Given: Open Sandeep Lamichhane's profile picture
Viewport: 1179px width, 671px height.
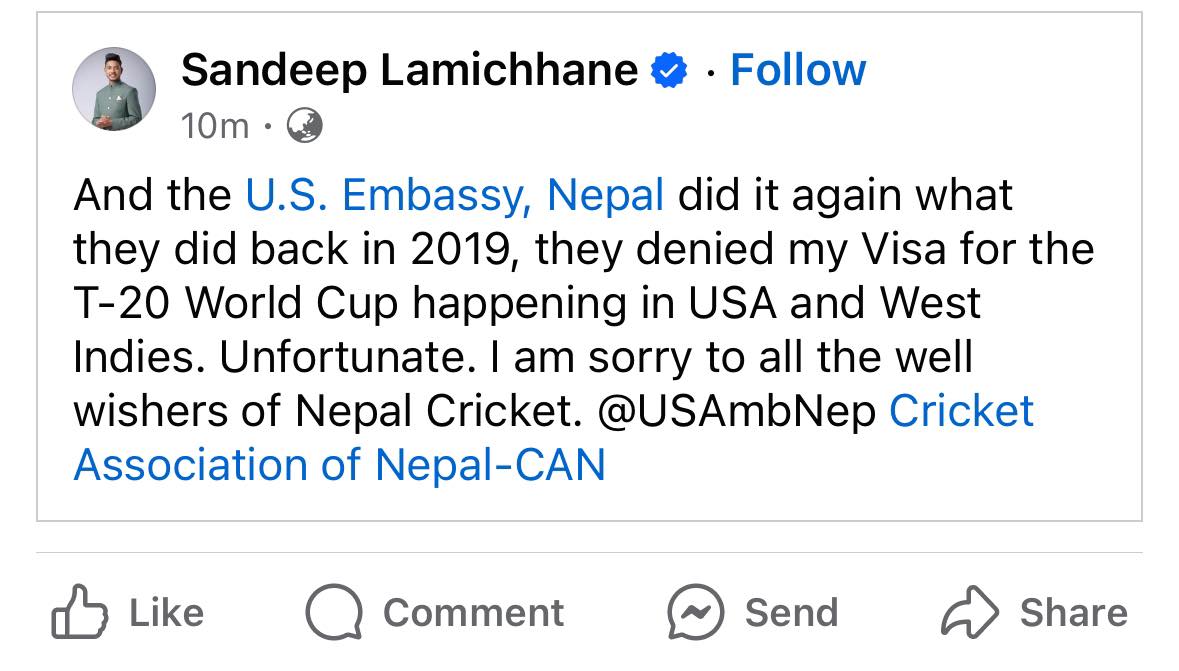Looking at the screenshot, I should tap(114, 88).
